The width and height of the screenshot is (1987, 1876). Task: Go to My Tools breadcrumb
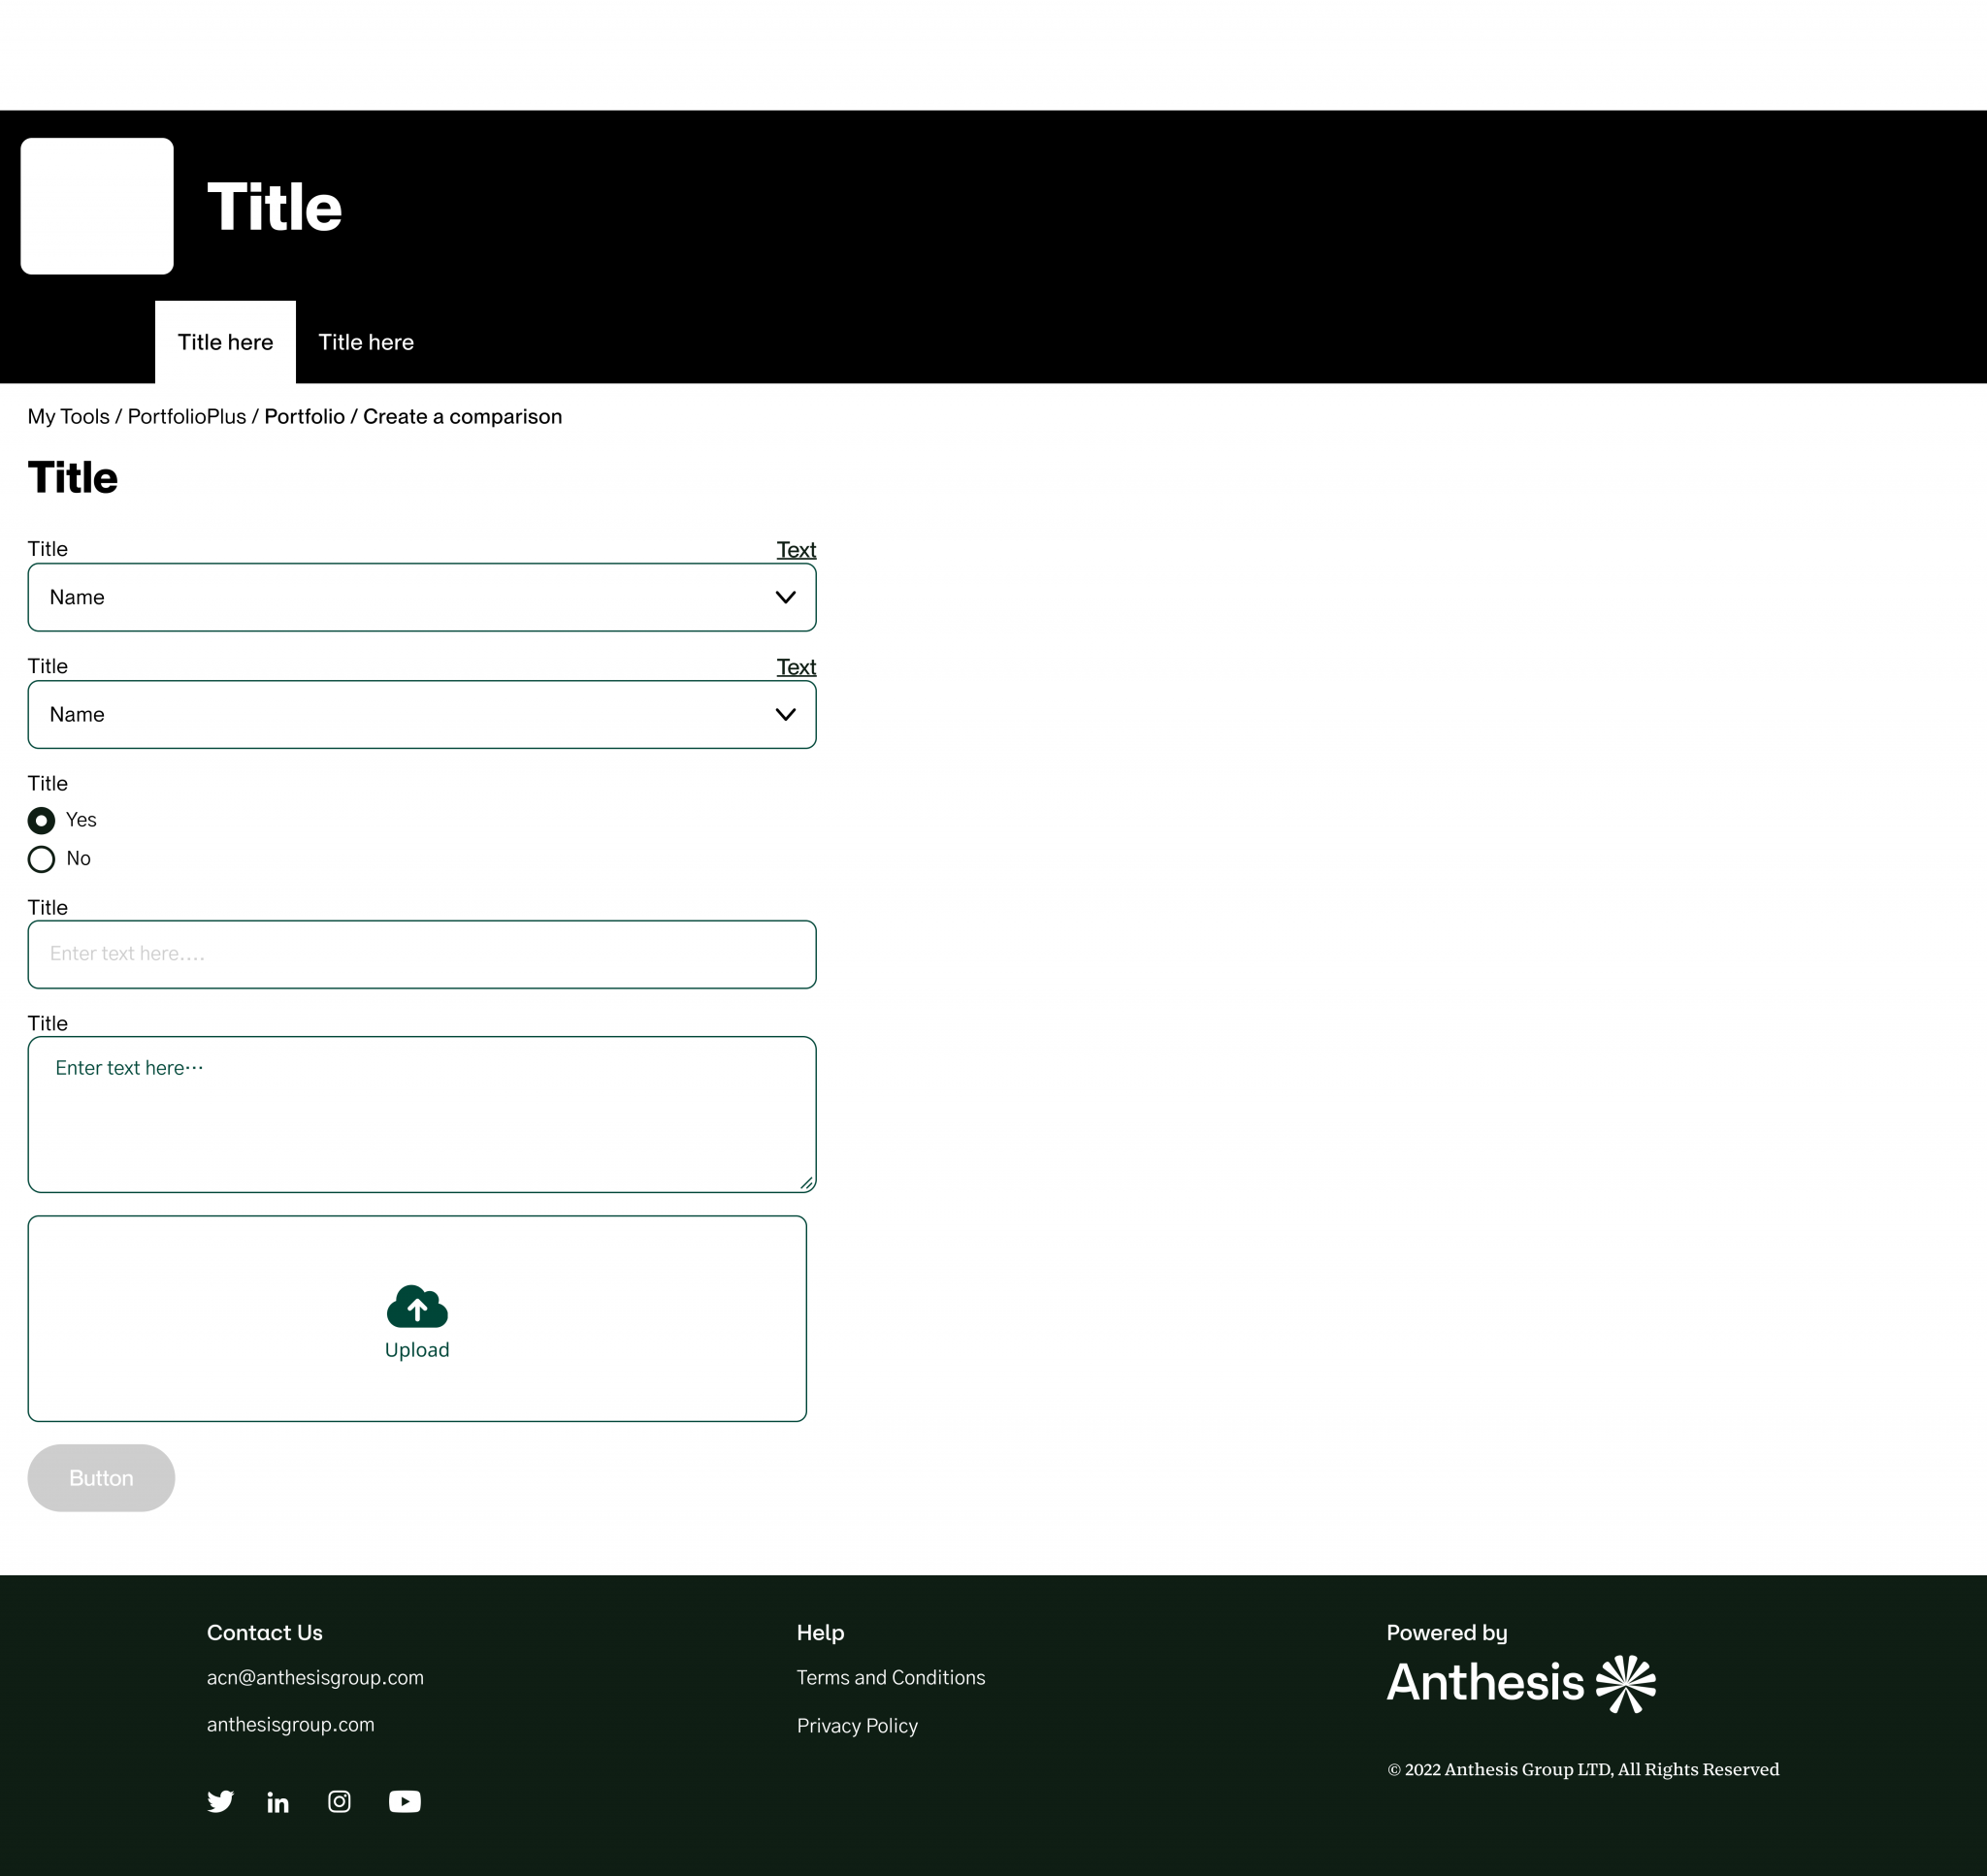click(x=69, y=416)
